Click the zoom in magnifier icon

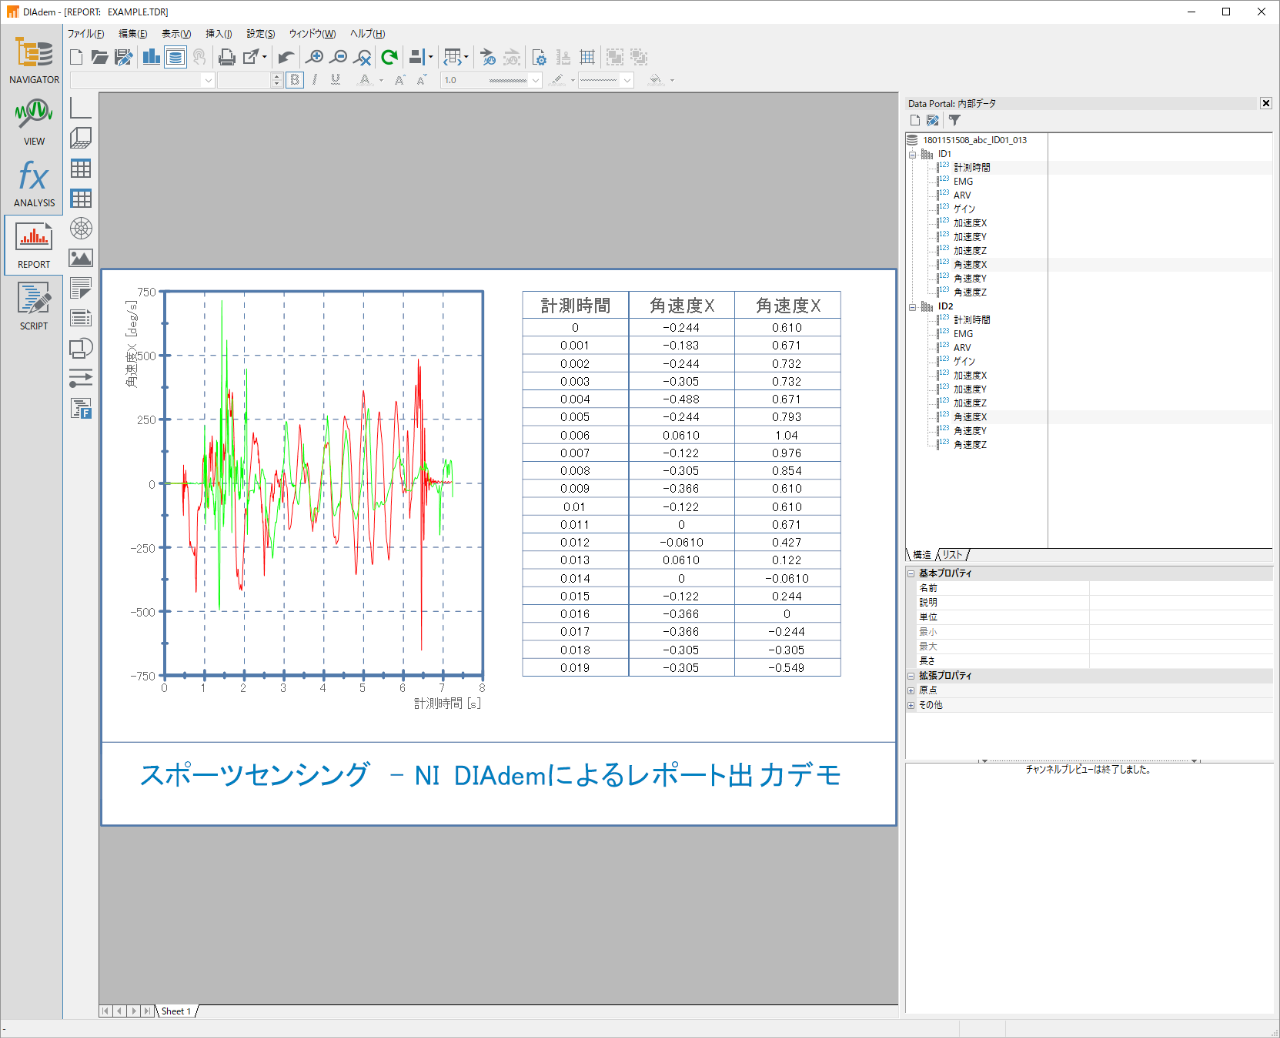click(x=315, y=57)
